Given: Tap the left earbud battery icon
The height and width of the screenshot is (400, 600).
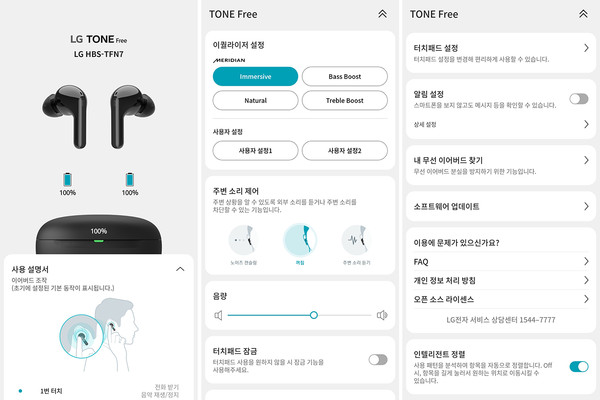Looking at the screenshot, I should click(67, 180).
